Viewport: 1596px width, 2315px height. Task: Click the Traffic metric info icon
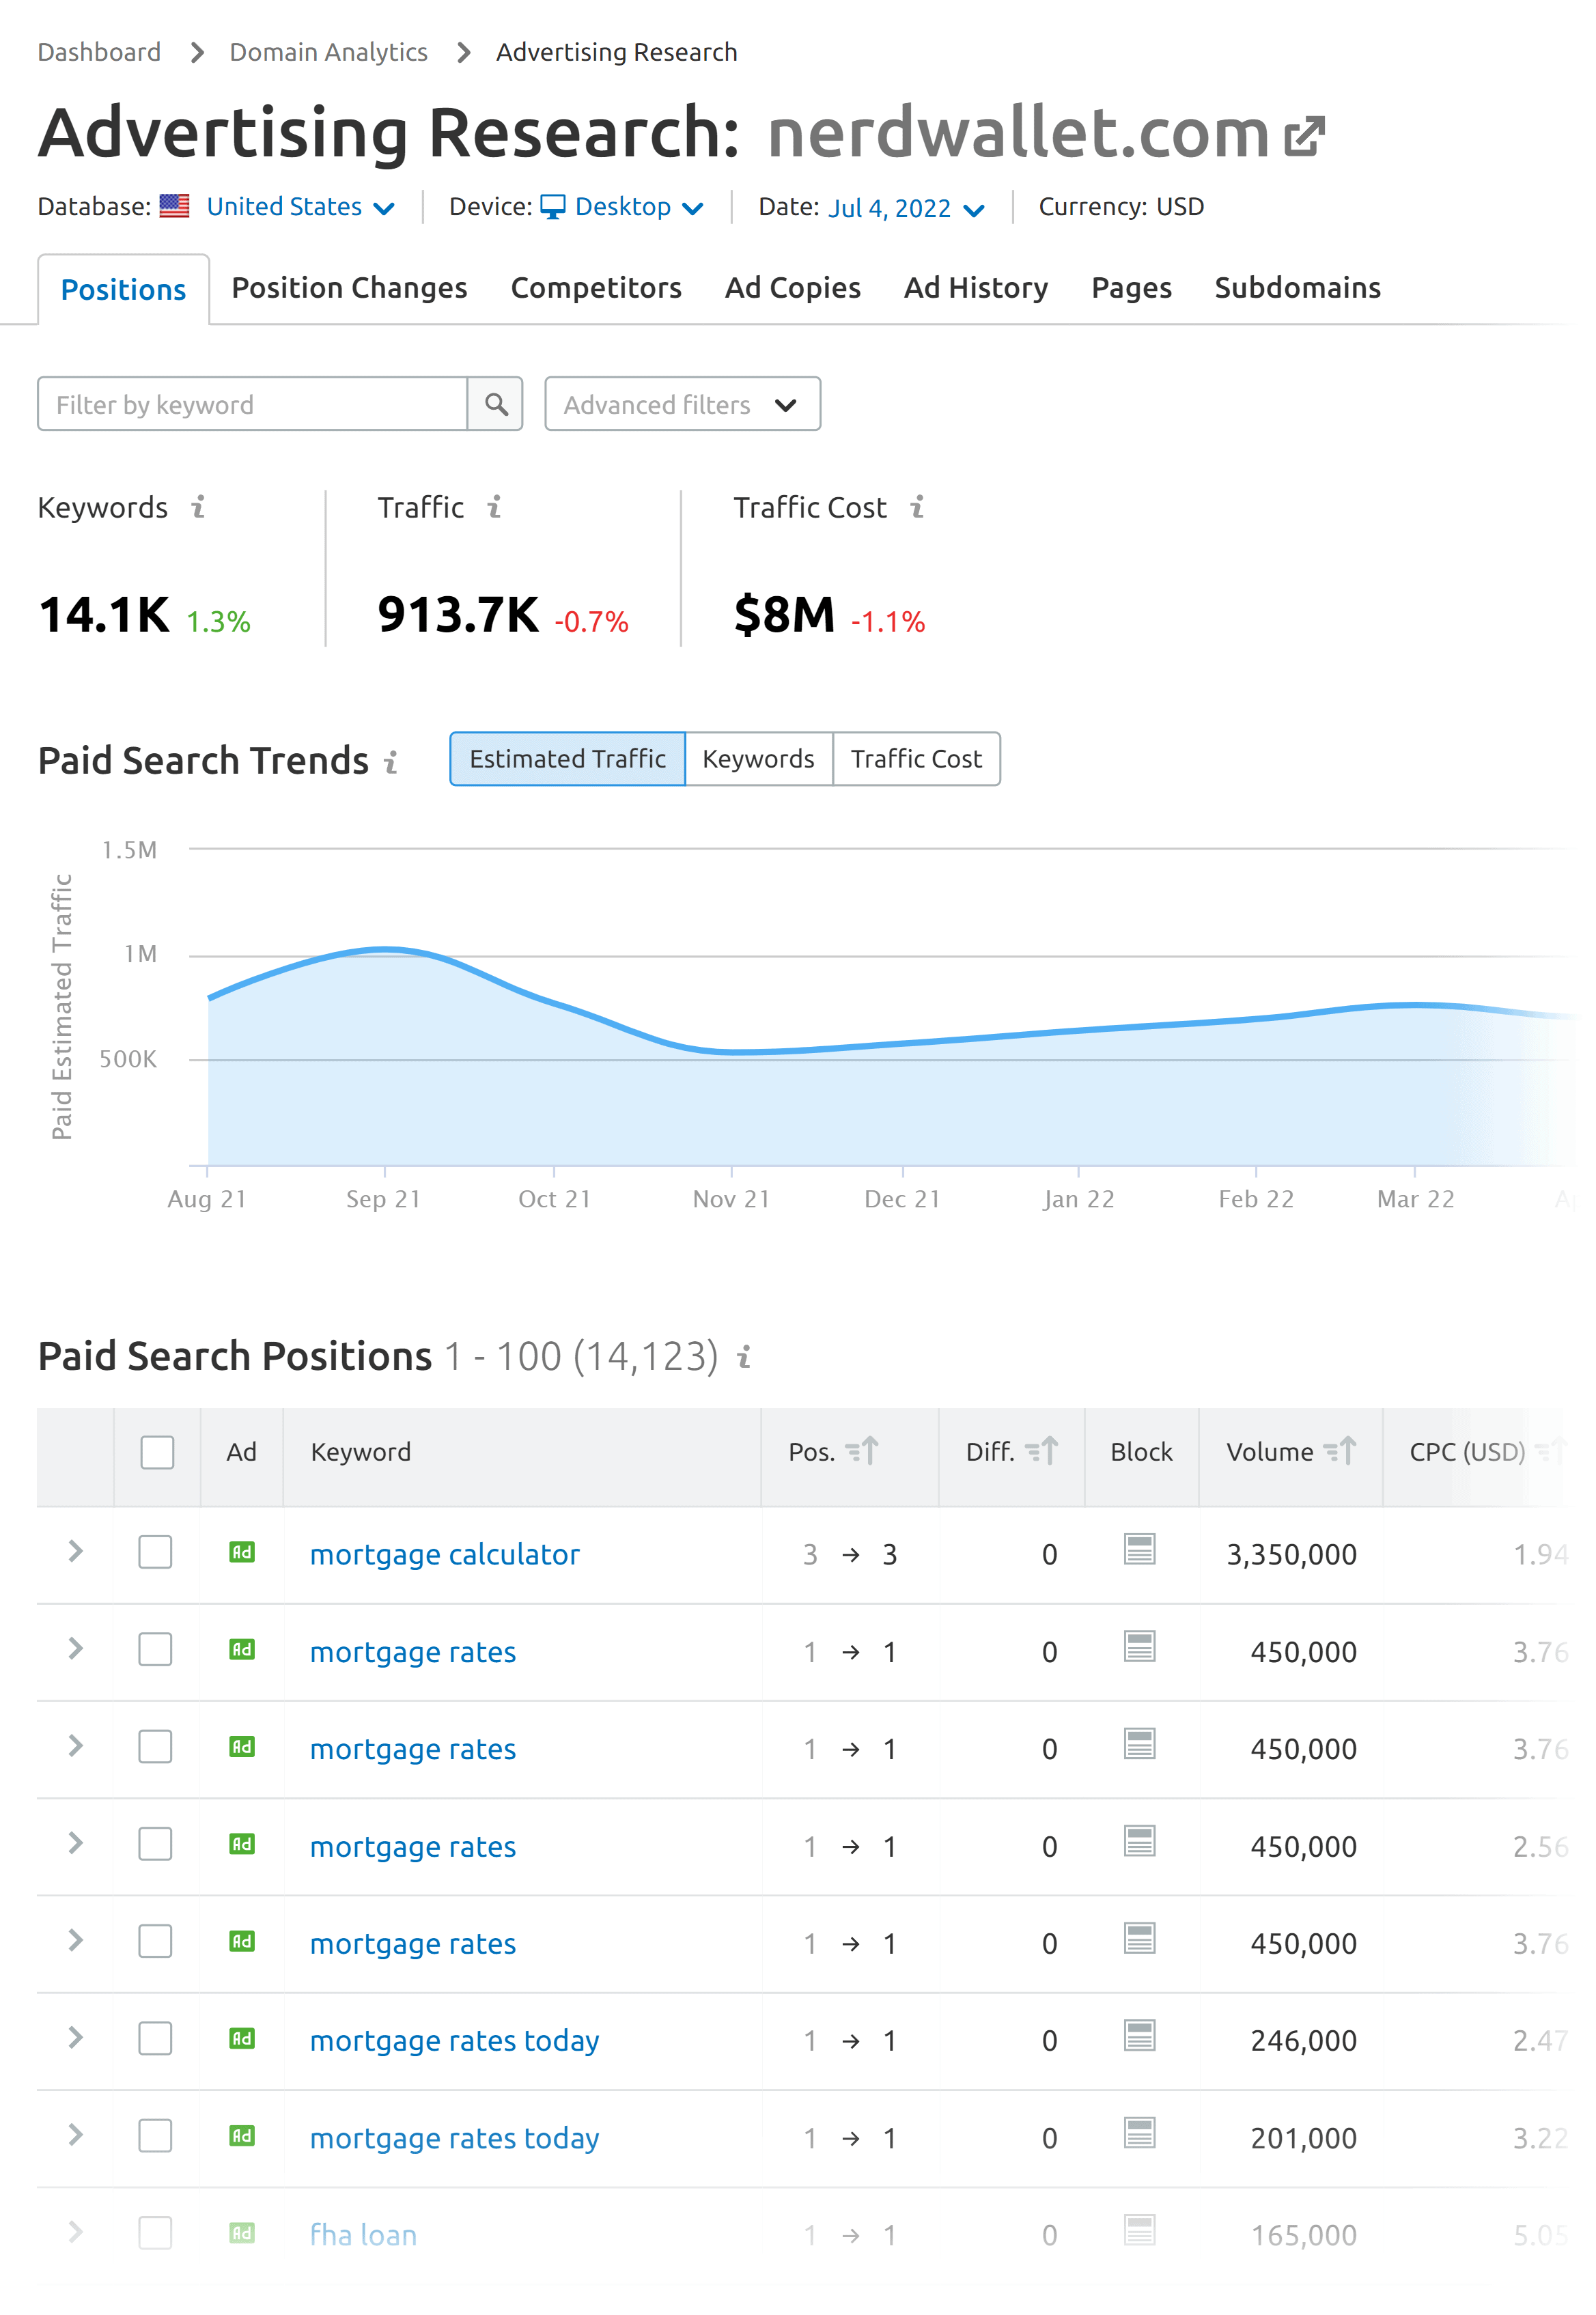(494, 507)
